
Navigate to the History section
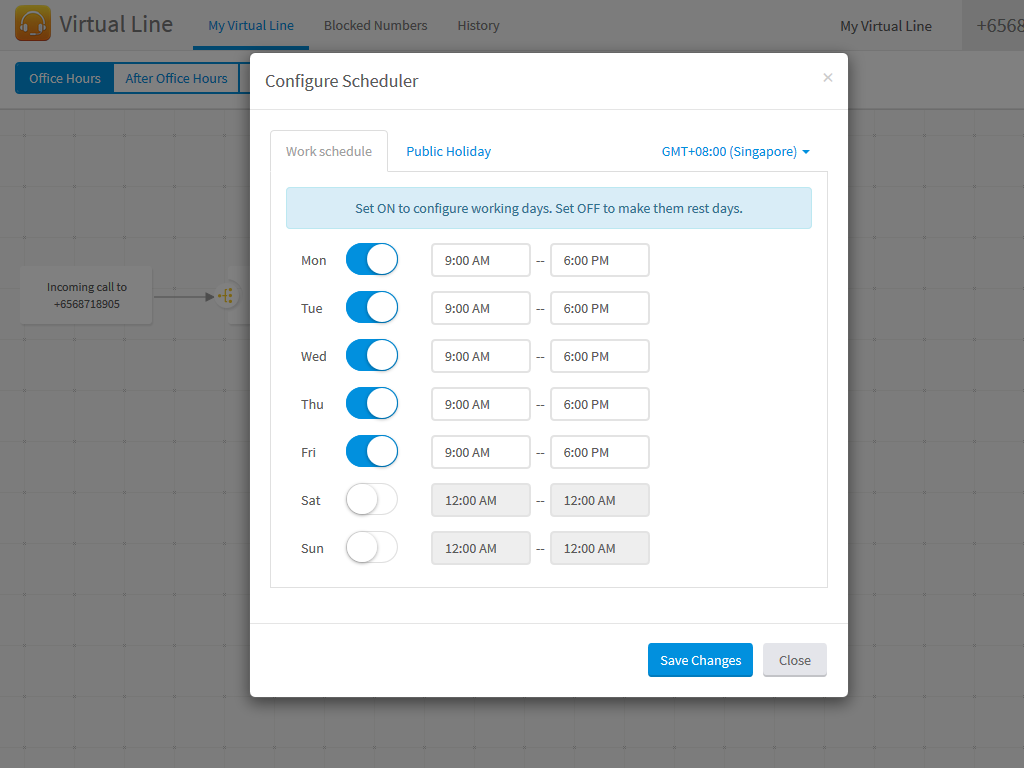[x=478, y=25]
